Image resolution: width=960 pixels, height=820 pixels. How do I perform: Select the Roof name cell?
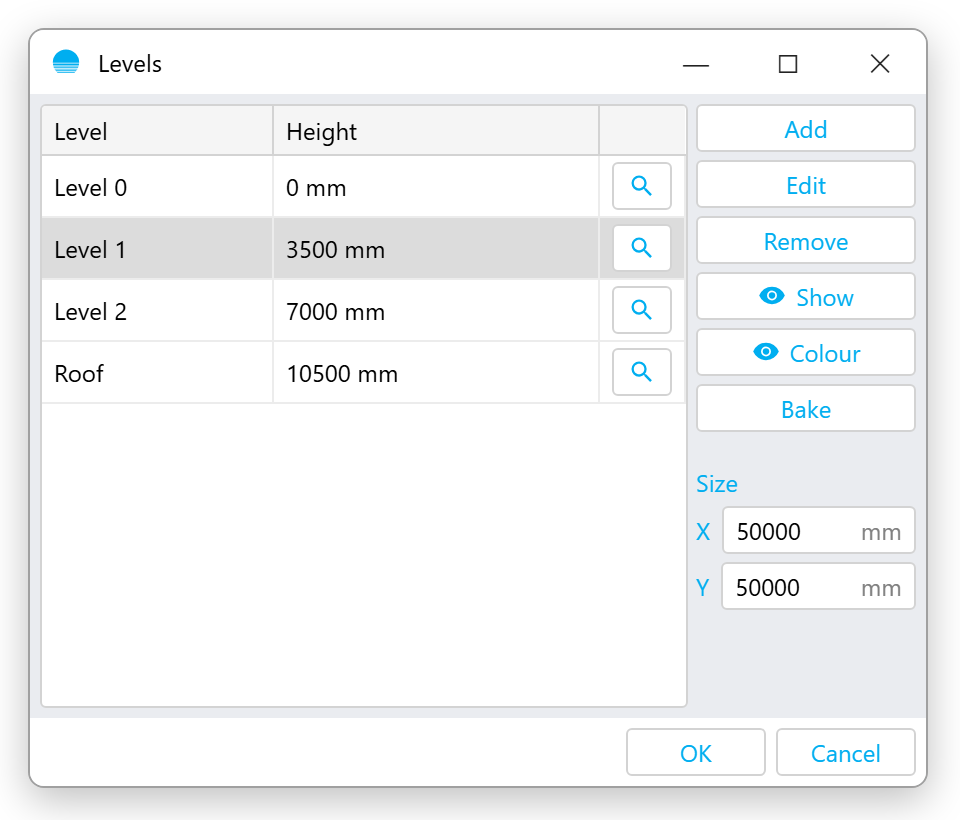[x=157, y=372]
